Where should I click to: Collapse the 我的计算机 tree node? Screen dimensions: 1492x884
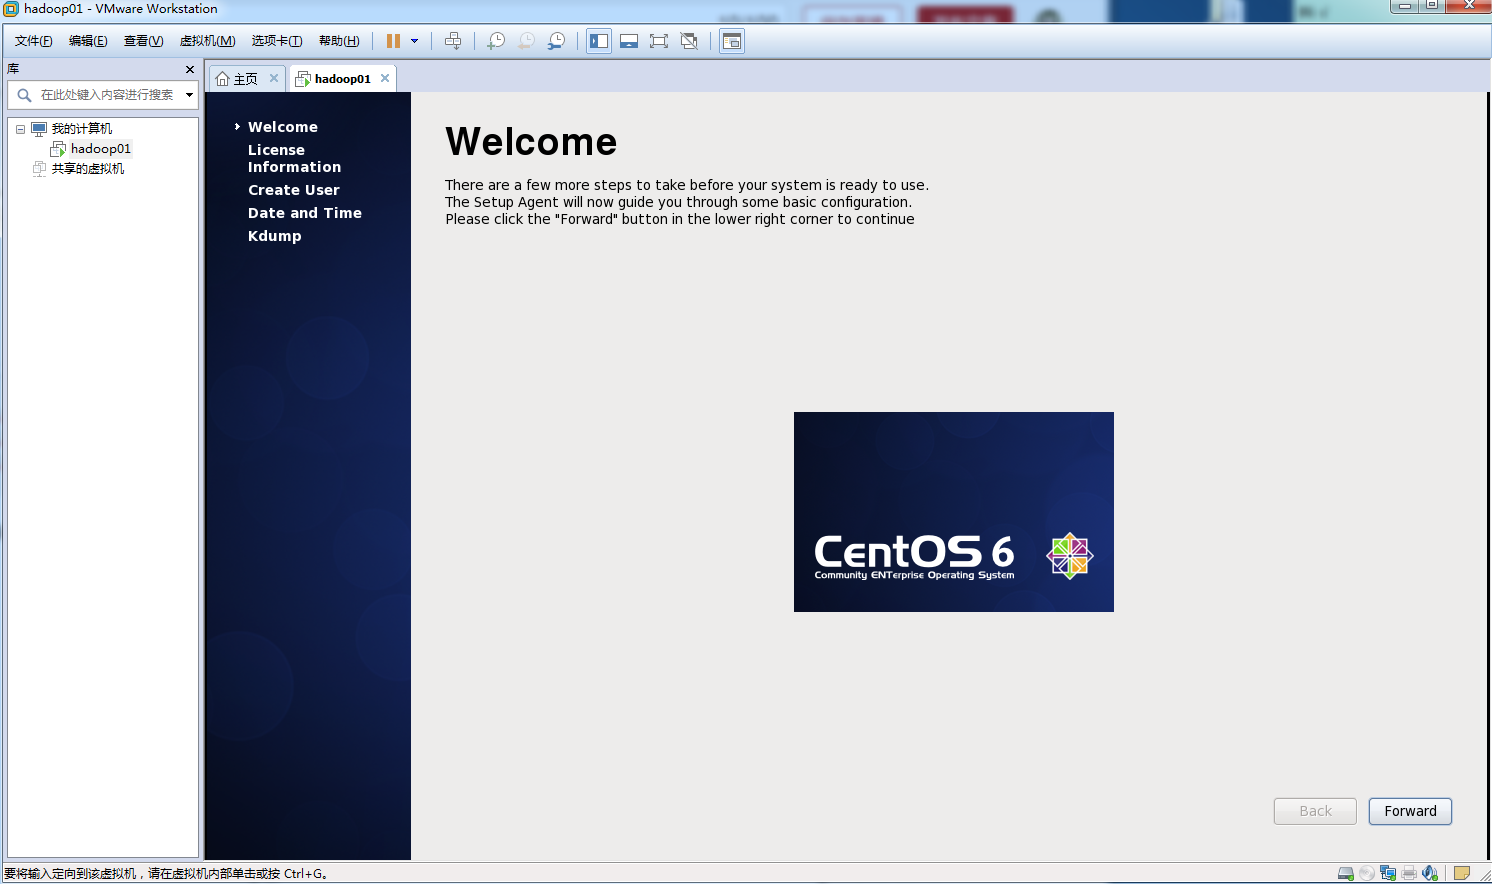(x=19, y=128)
